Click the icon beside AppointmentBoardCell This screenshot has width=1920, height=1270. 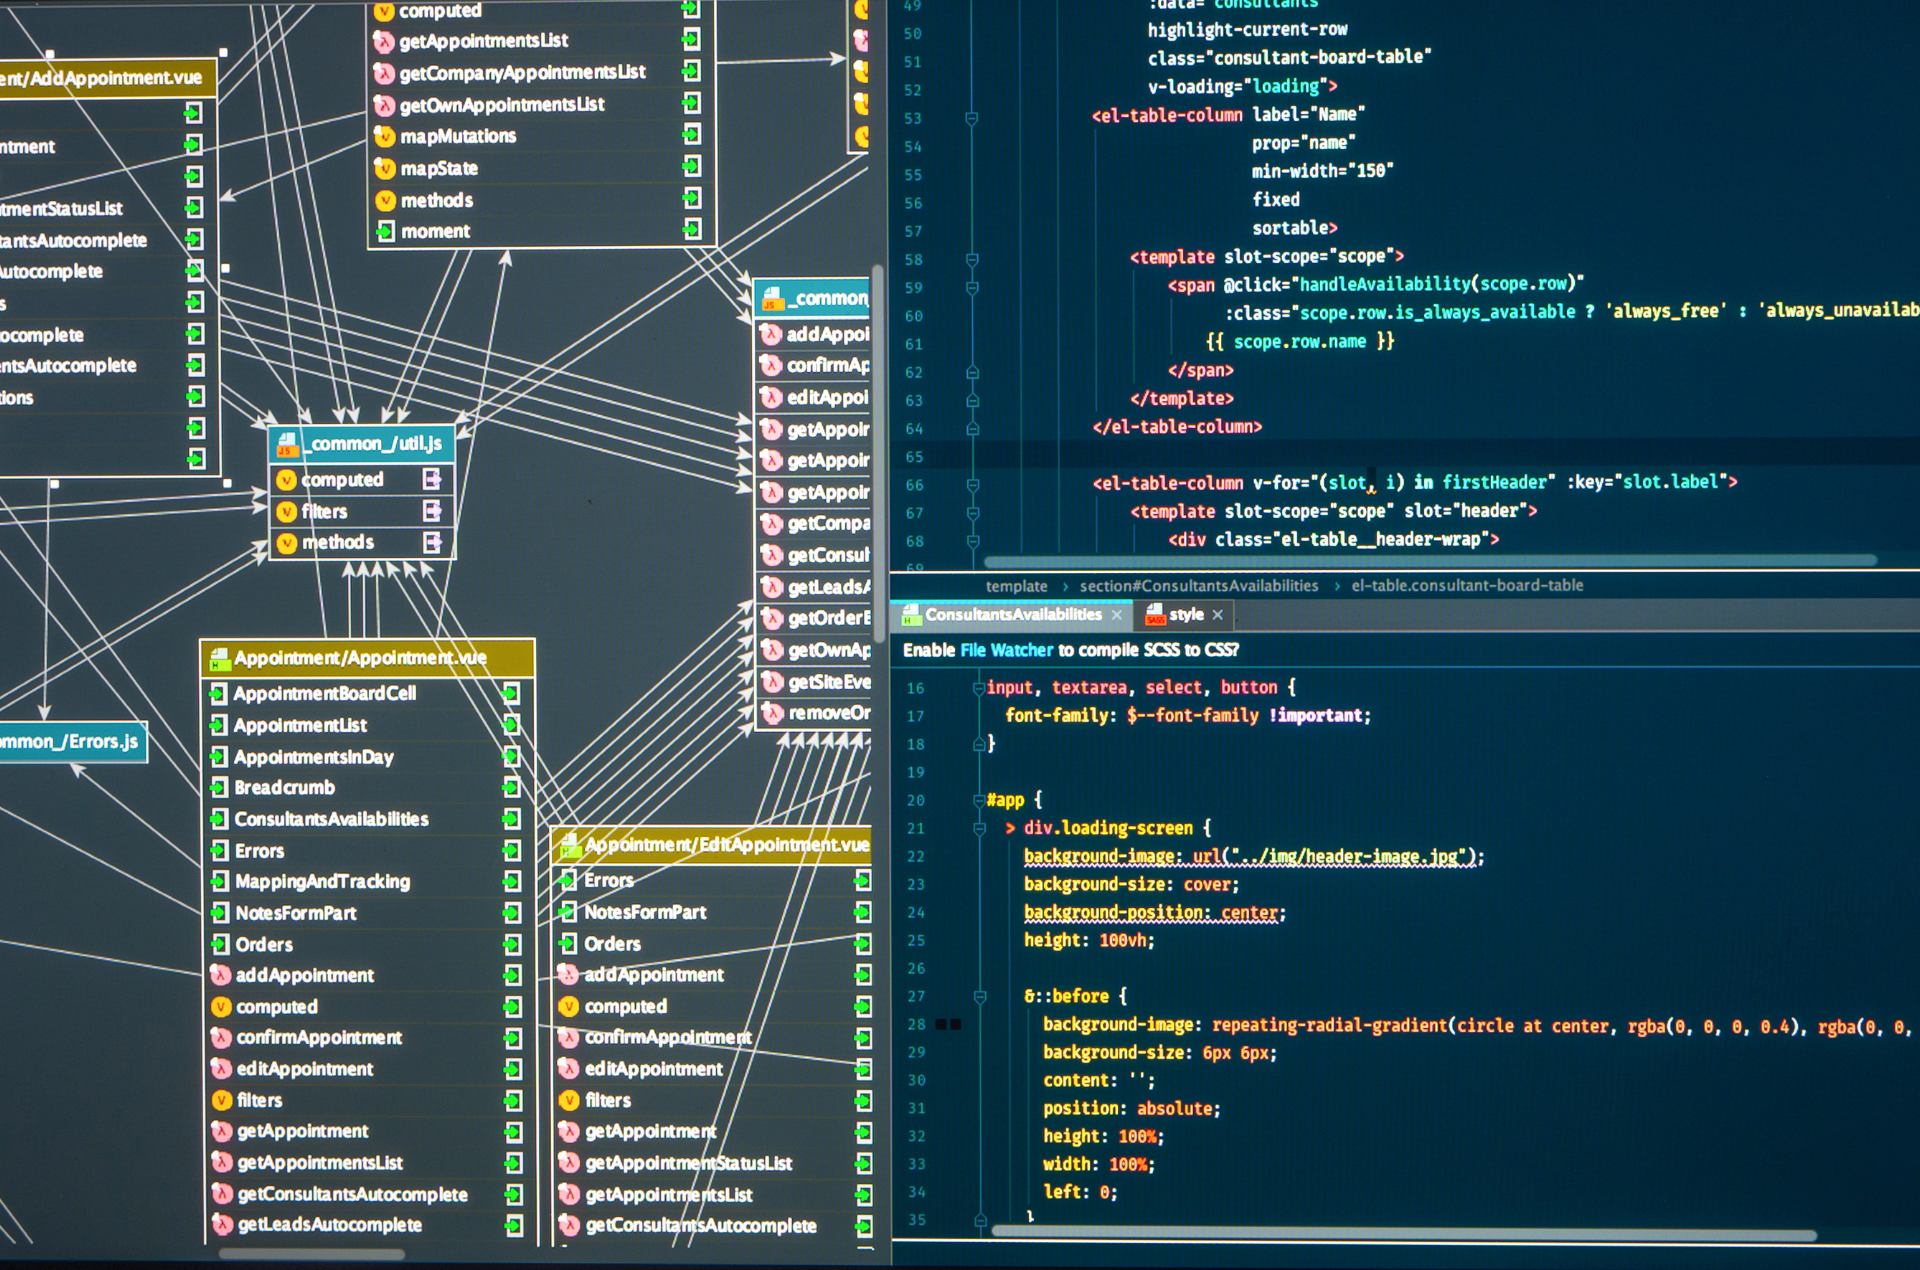pos(218,693)
